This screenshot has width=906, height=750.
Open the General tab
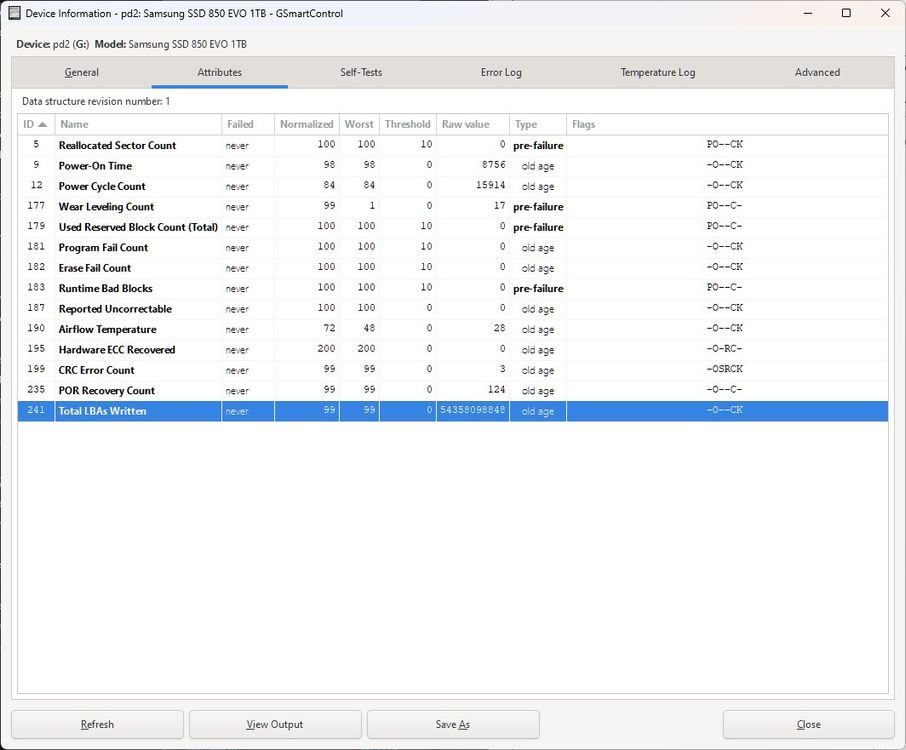(81, 72)
